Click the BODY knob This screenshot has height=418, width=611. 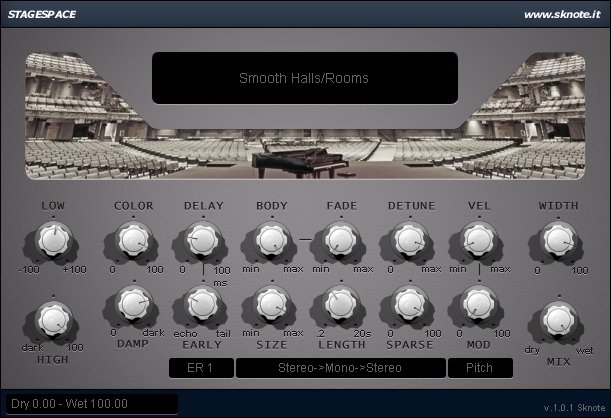[x=272, y=240]
